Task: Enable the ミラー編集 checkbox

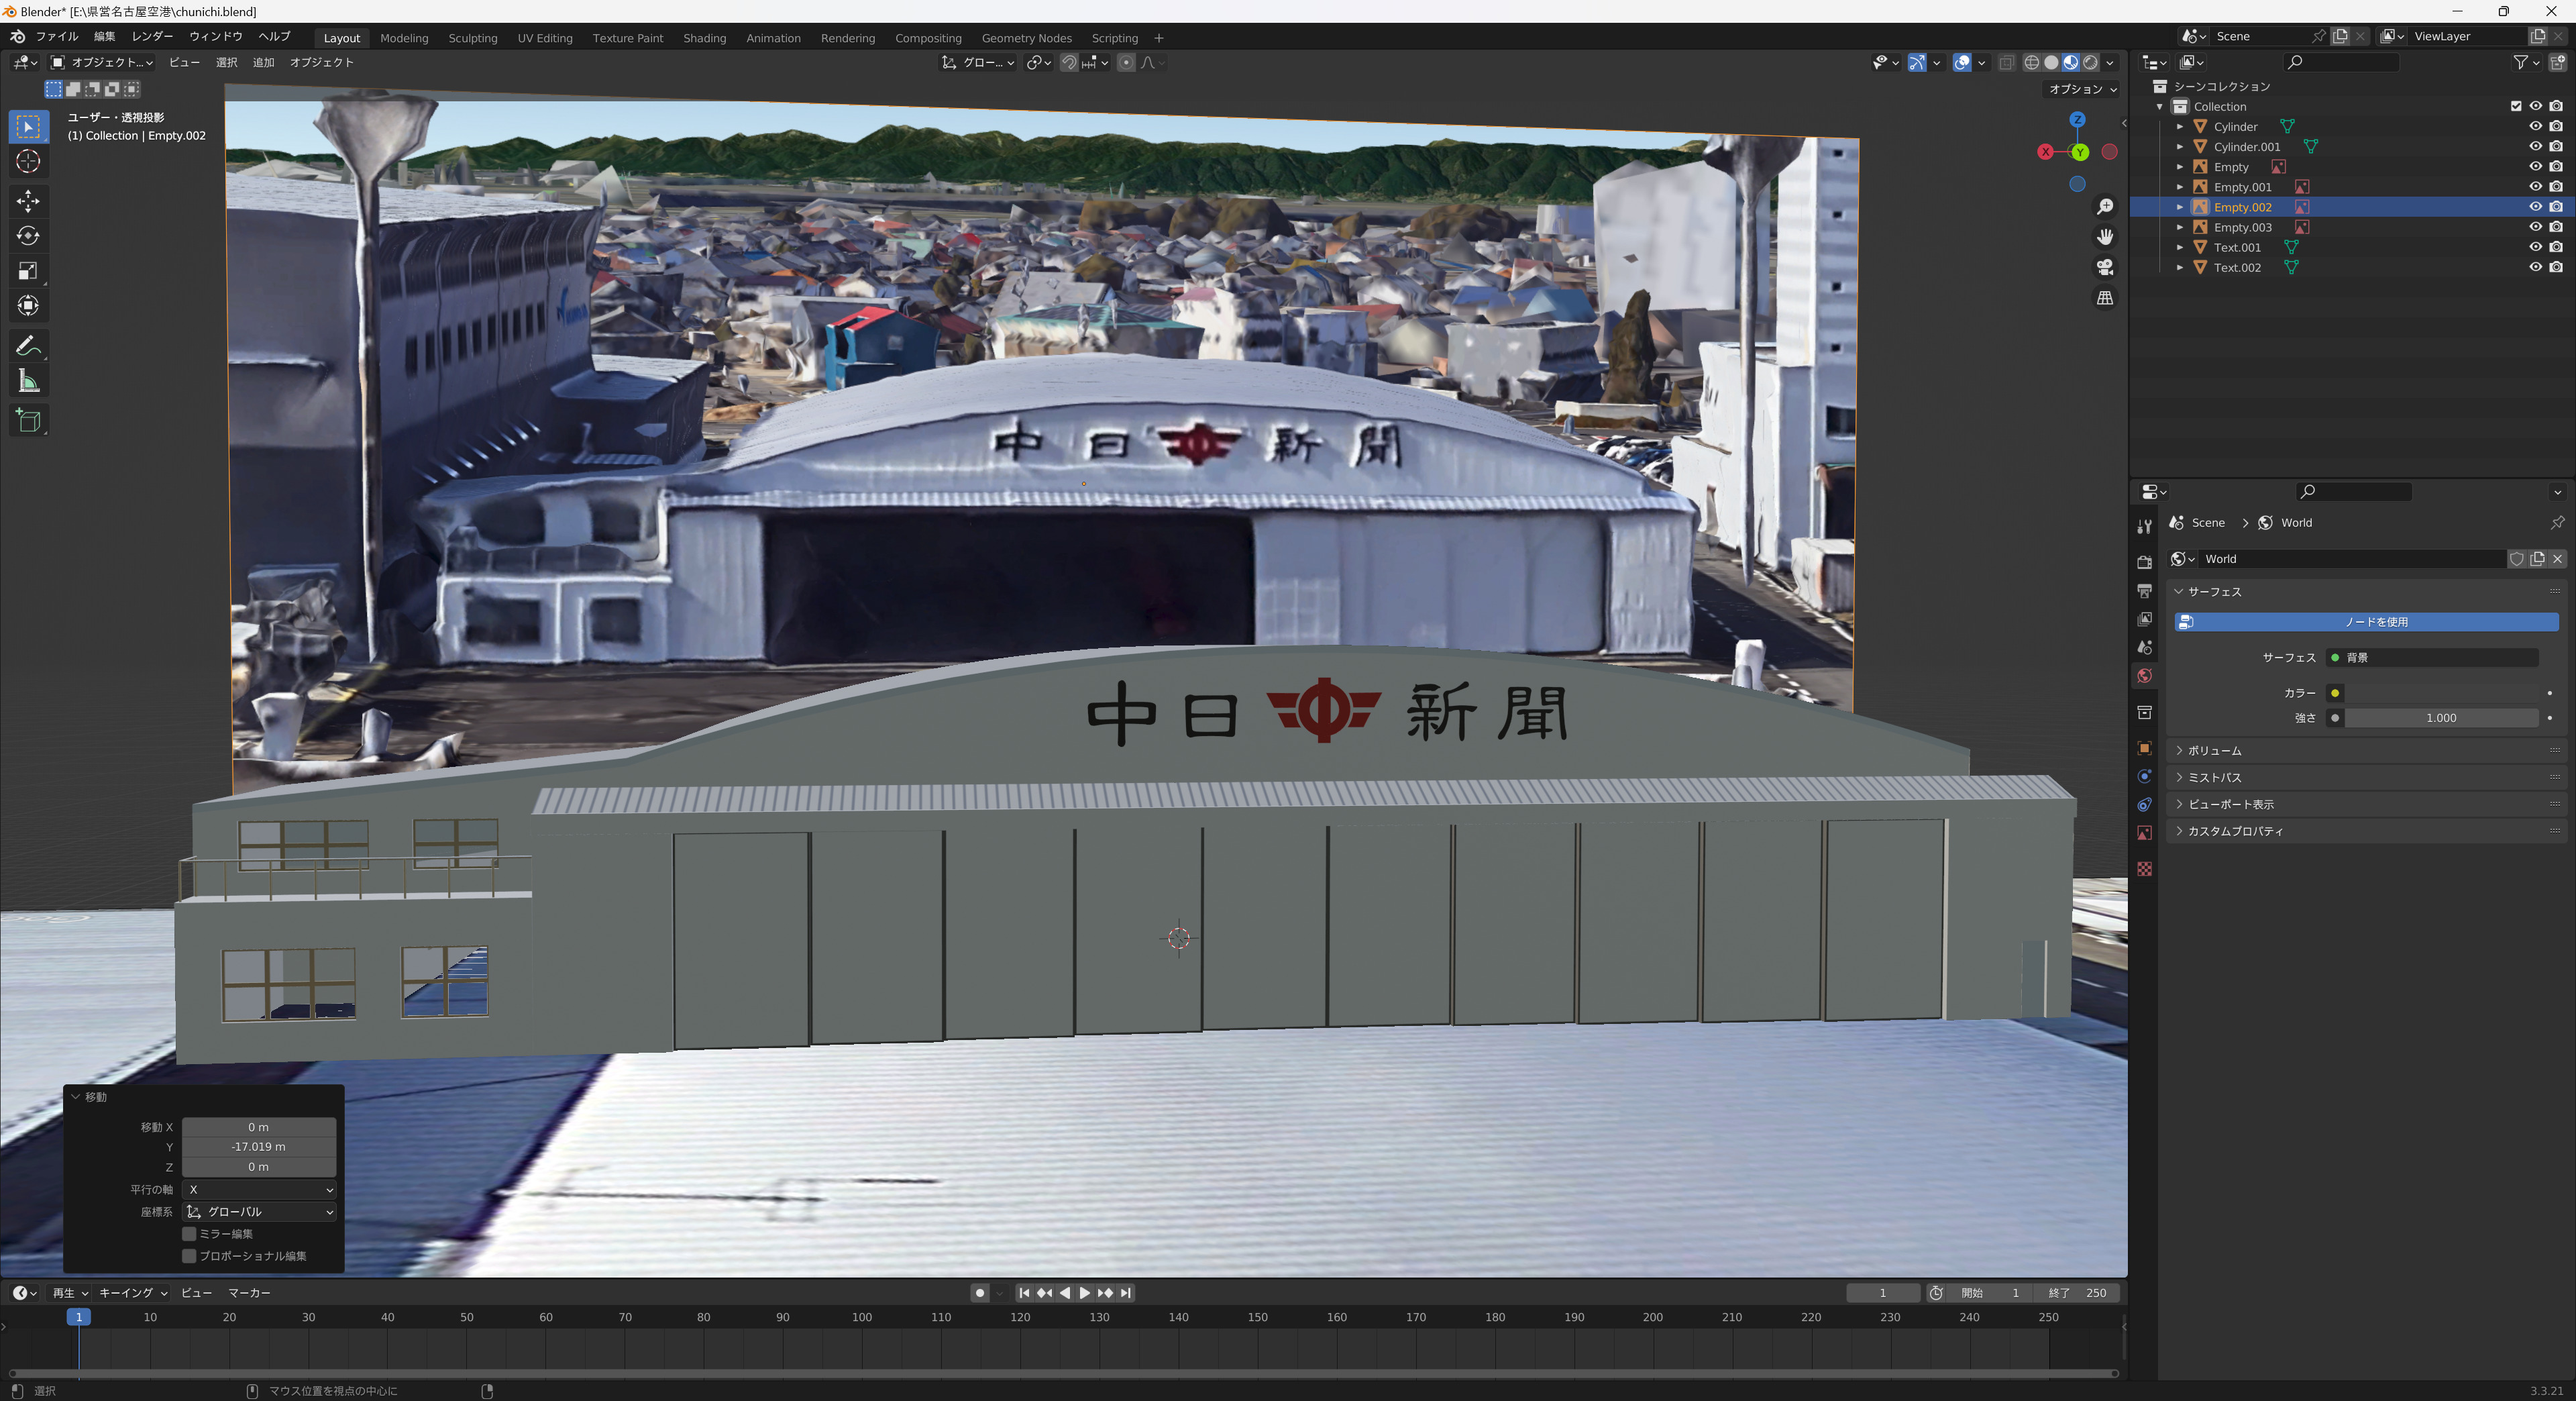Action: (189, 1234)
